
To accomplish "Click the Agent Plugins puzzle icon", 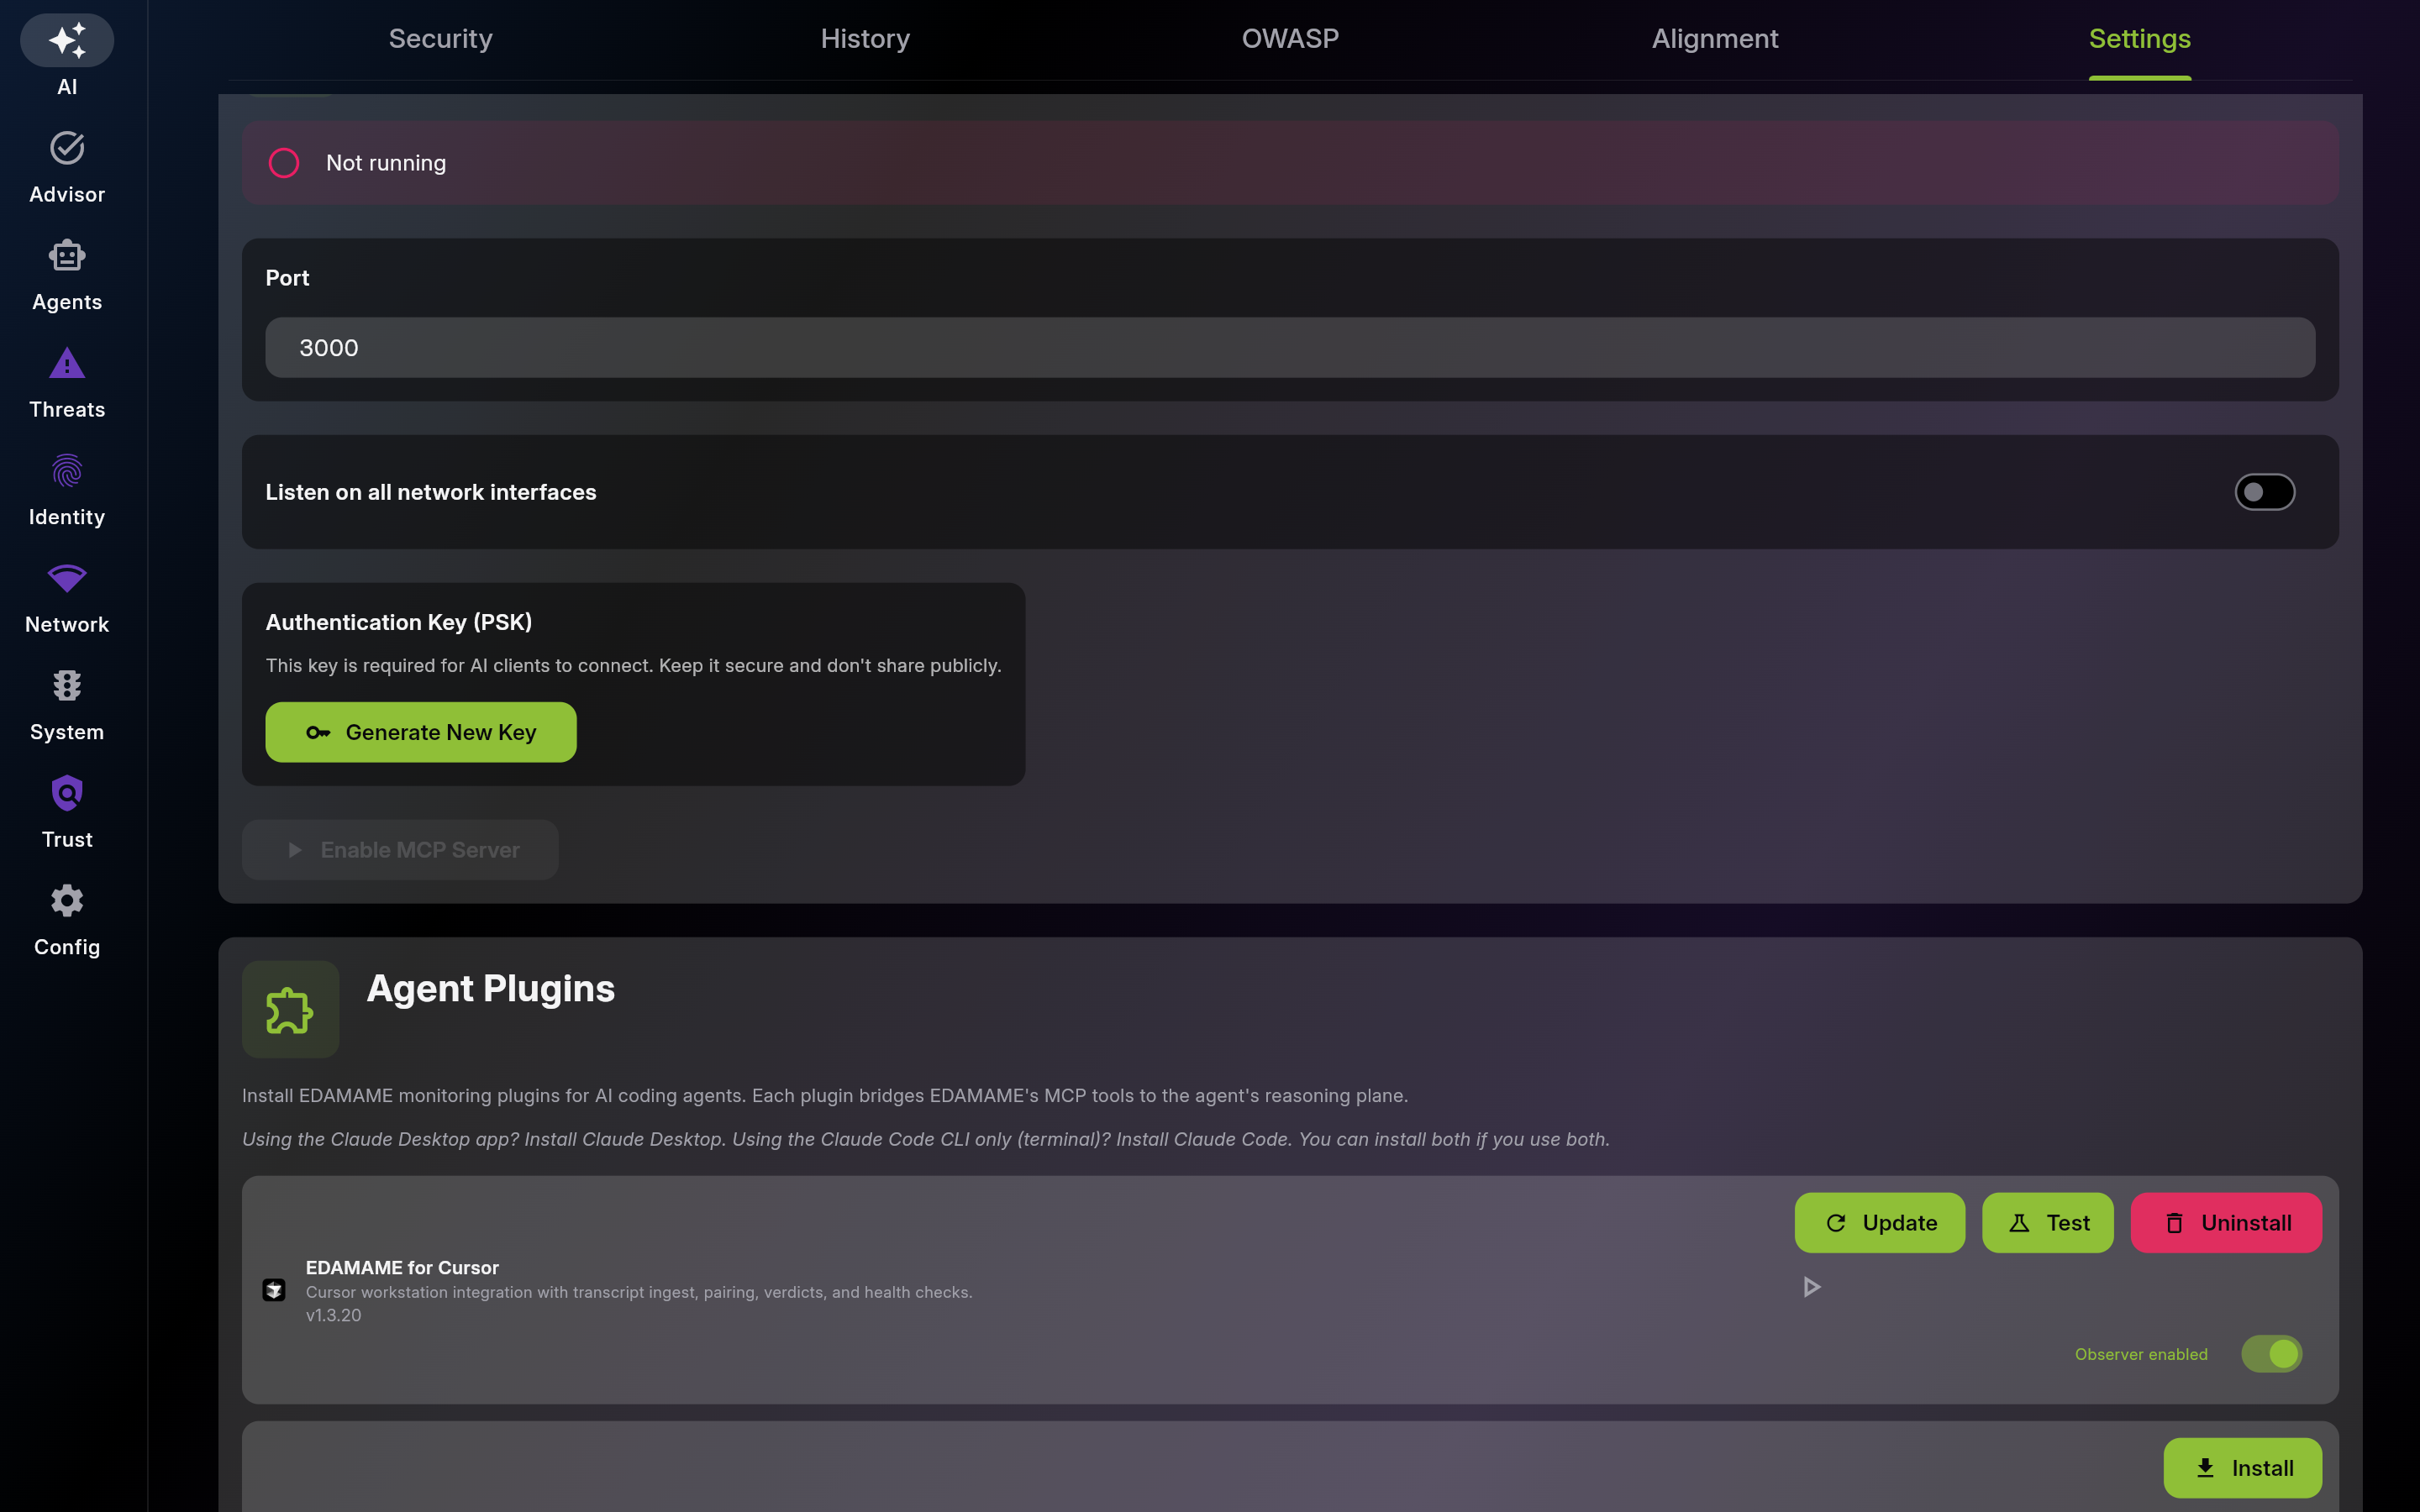I will click(x=290, y=1010).
